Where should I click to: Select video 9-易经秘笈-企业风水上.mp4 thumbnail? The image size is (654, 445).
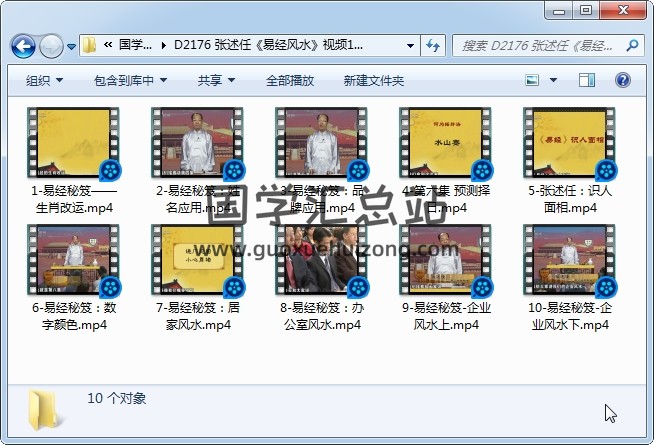coord(445,259)
